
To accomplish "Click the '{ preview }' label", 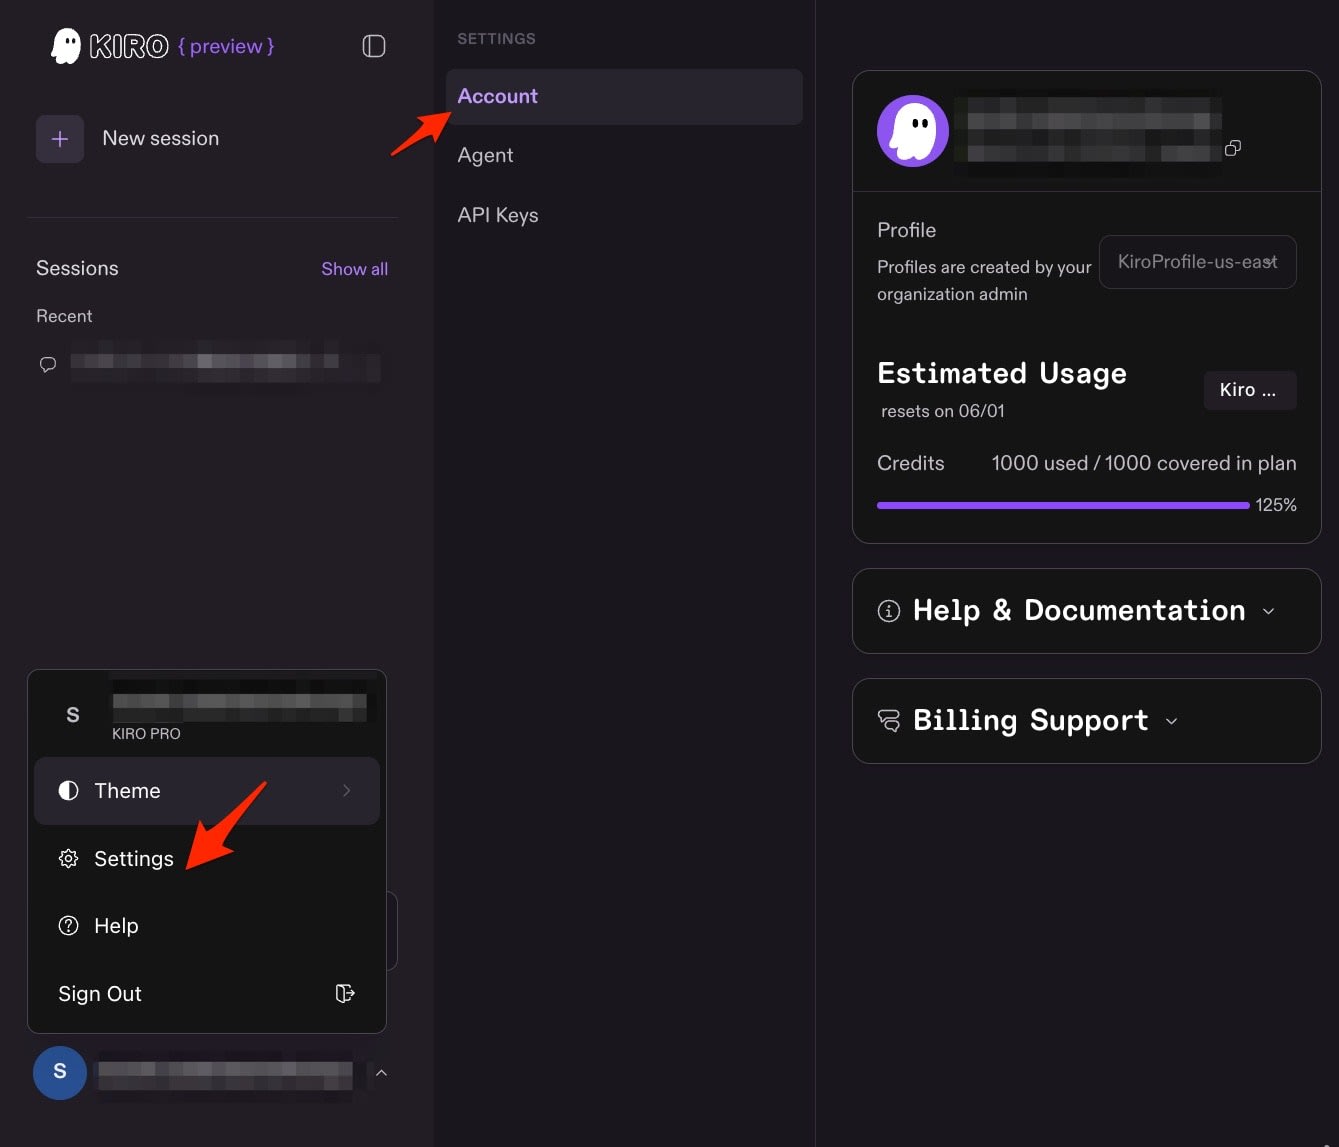I will click(x=226, y=46).
